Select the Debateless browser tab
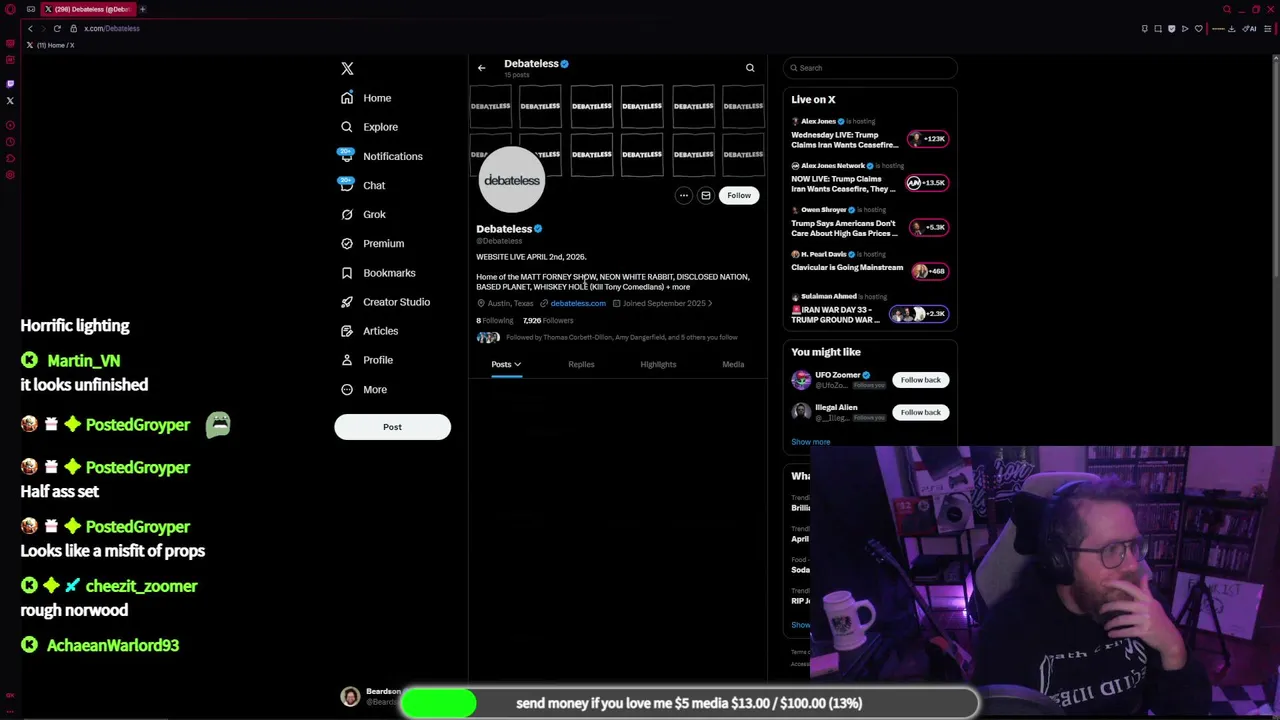Viewport: 1280px width, 720px height. tap(87, 9)
